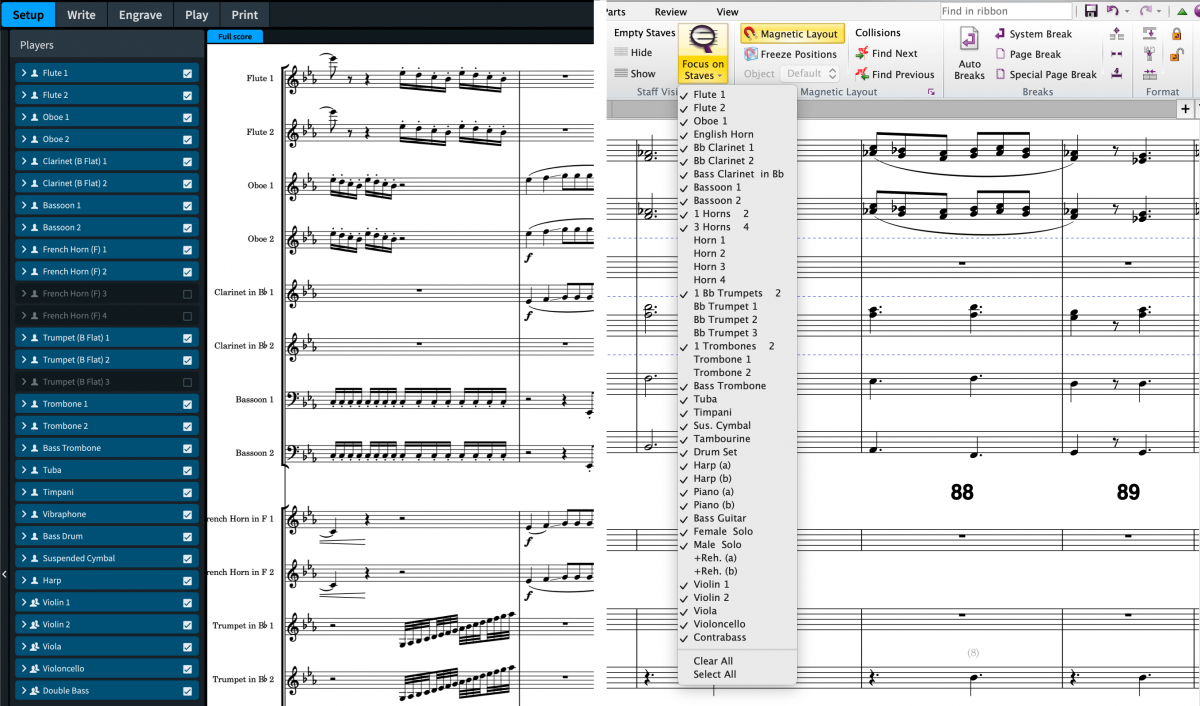
Task: Enable the French Horn (F) 3 checkbox
Action: [187, 294]
